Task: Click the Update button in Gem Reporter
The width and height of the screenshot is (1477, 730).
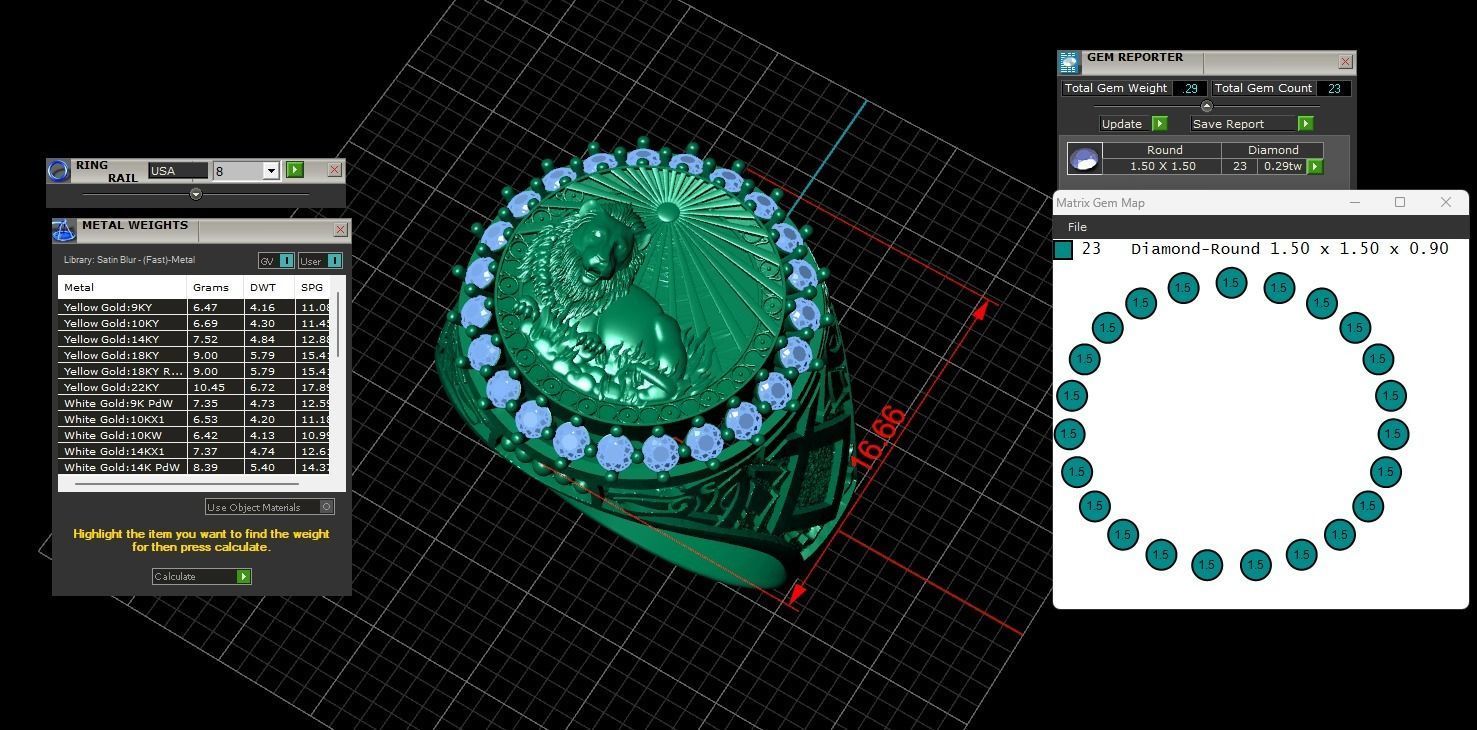Action: 1133,124
